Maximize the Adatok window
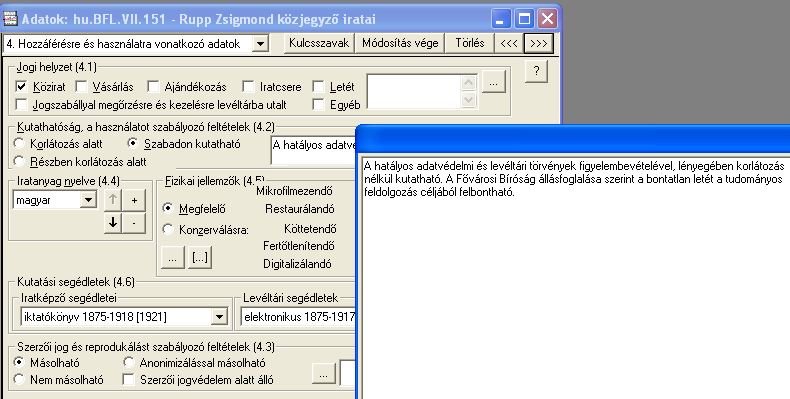This screenshot has width=790, height=399. click(x=524, y=19)
